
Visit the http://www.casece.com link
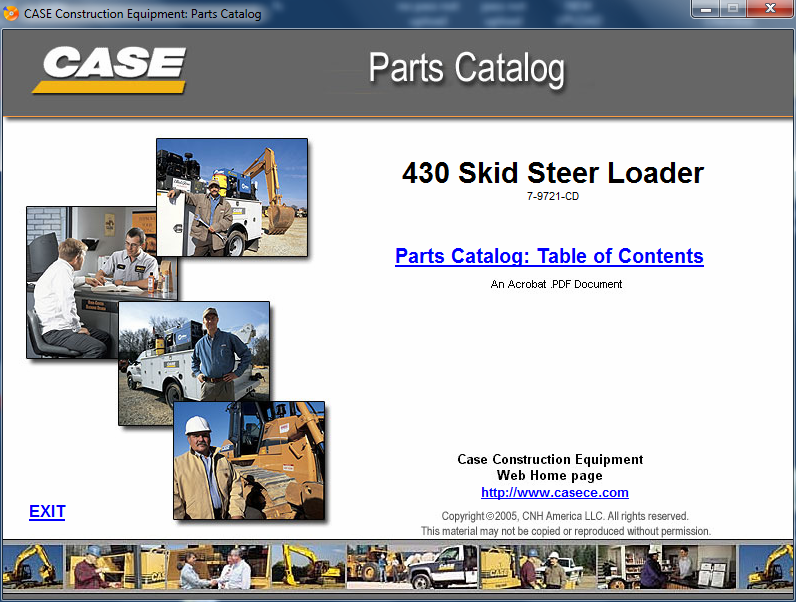pyautogui.click(x=555, y=492)
